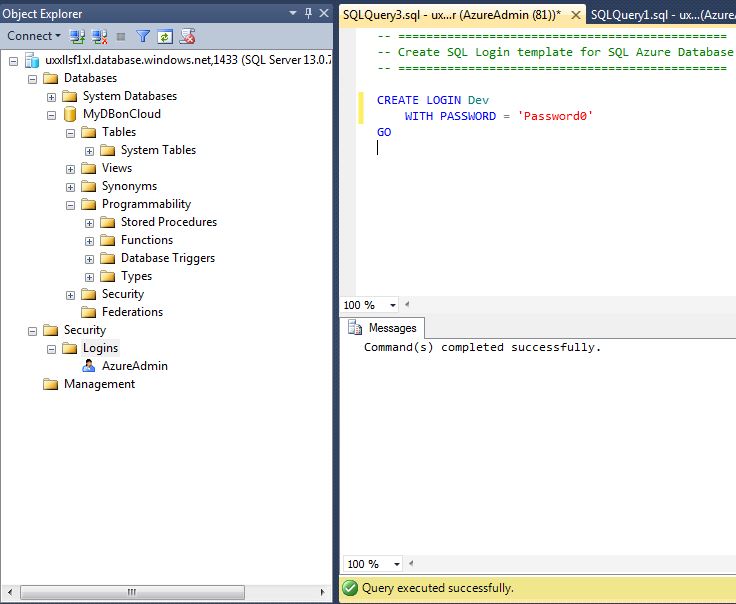Expand the Functions folder
The image size is (736, 604).
coord(89,241)
